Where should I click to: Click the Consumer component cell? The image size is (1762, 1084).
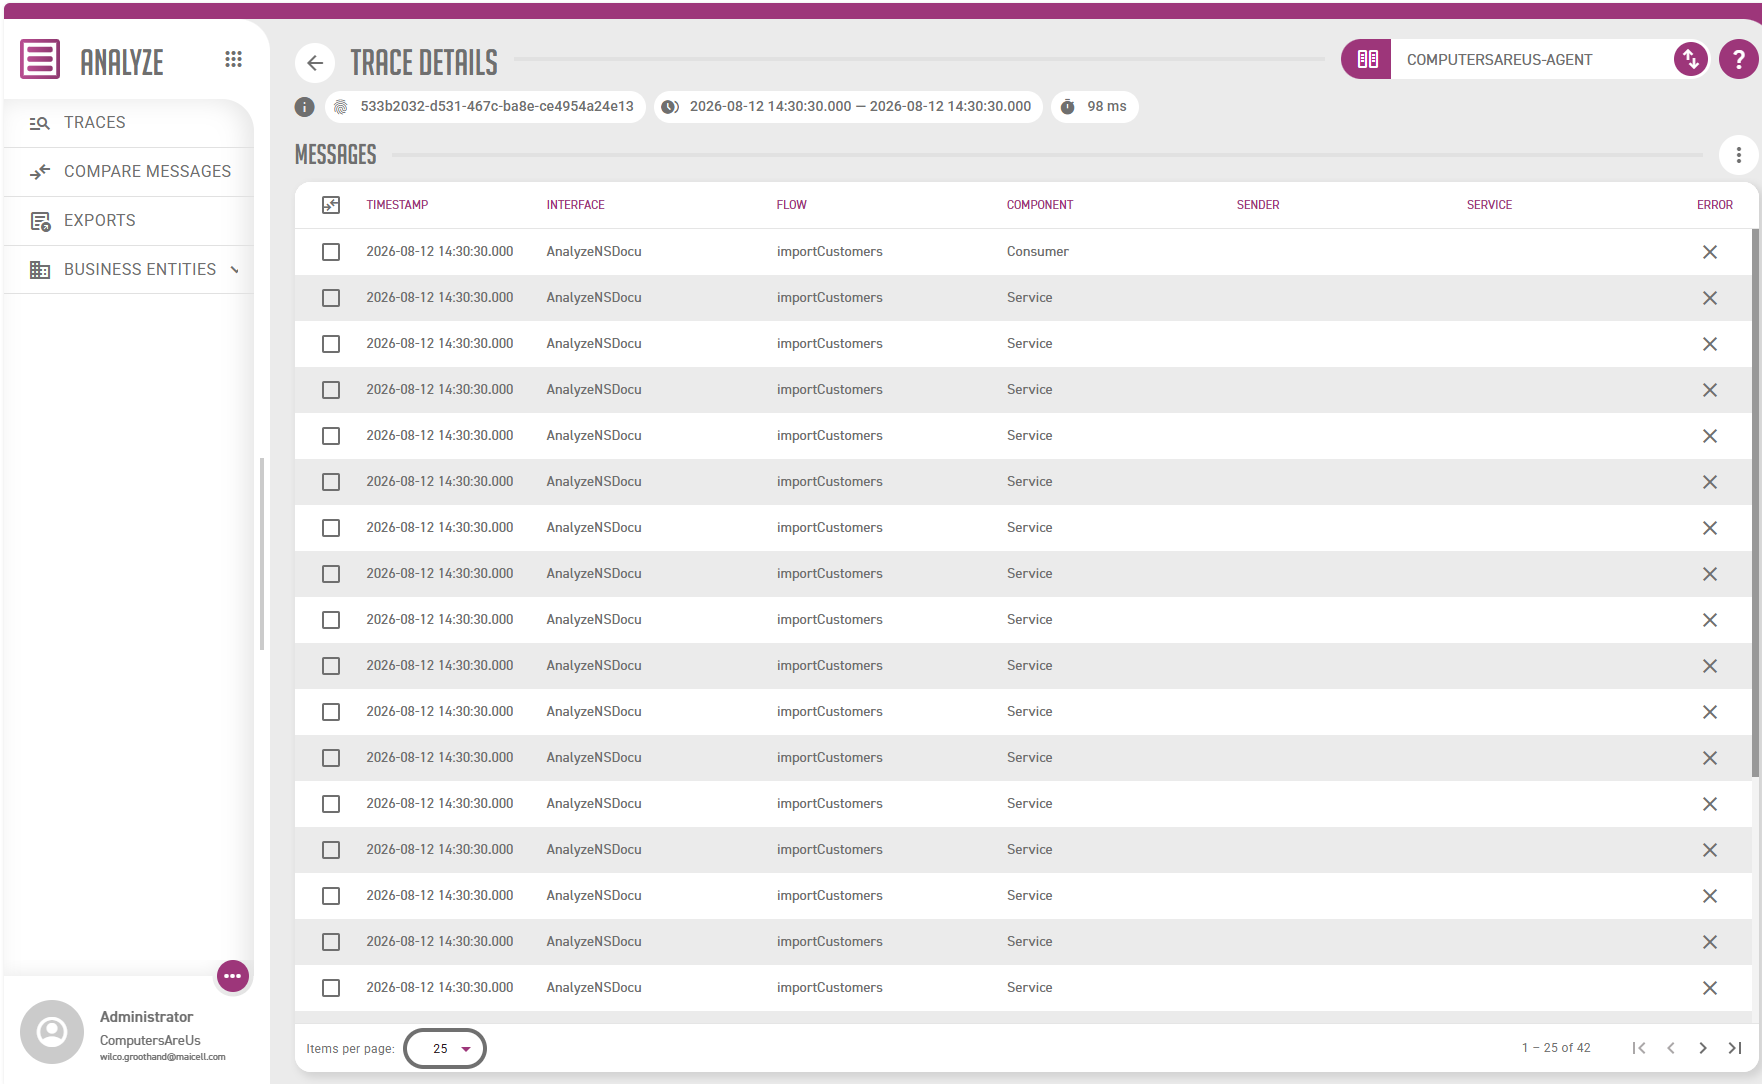tap(1037, 252)
